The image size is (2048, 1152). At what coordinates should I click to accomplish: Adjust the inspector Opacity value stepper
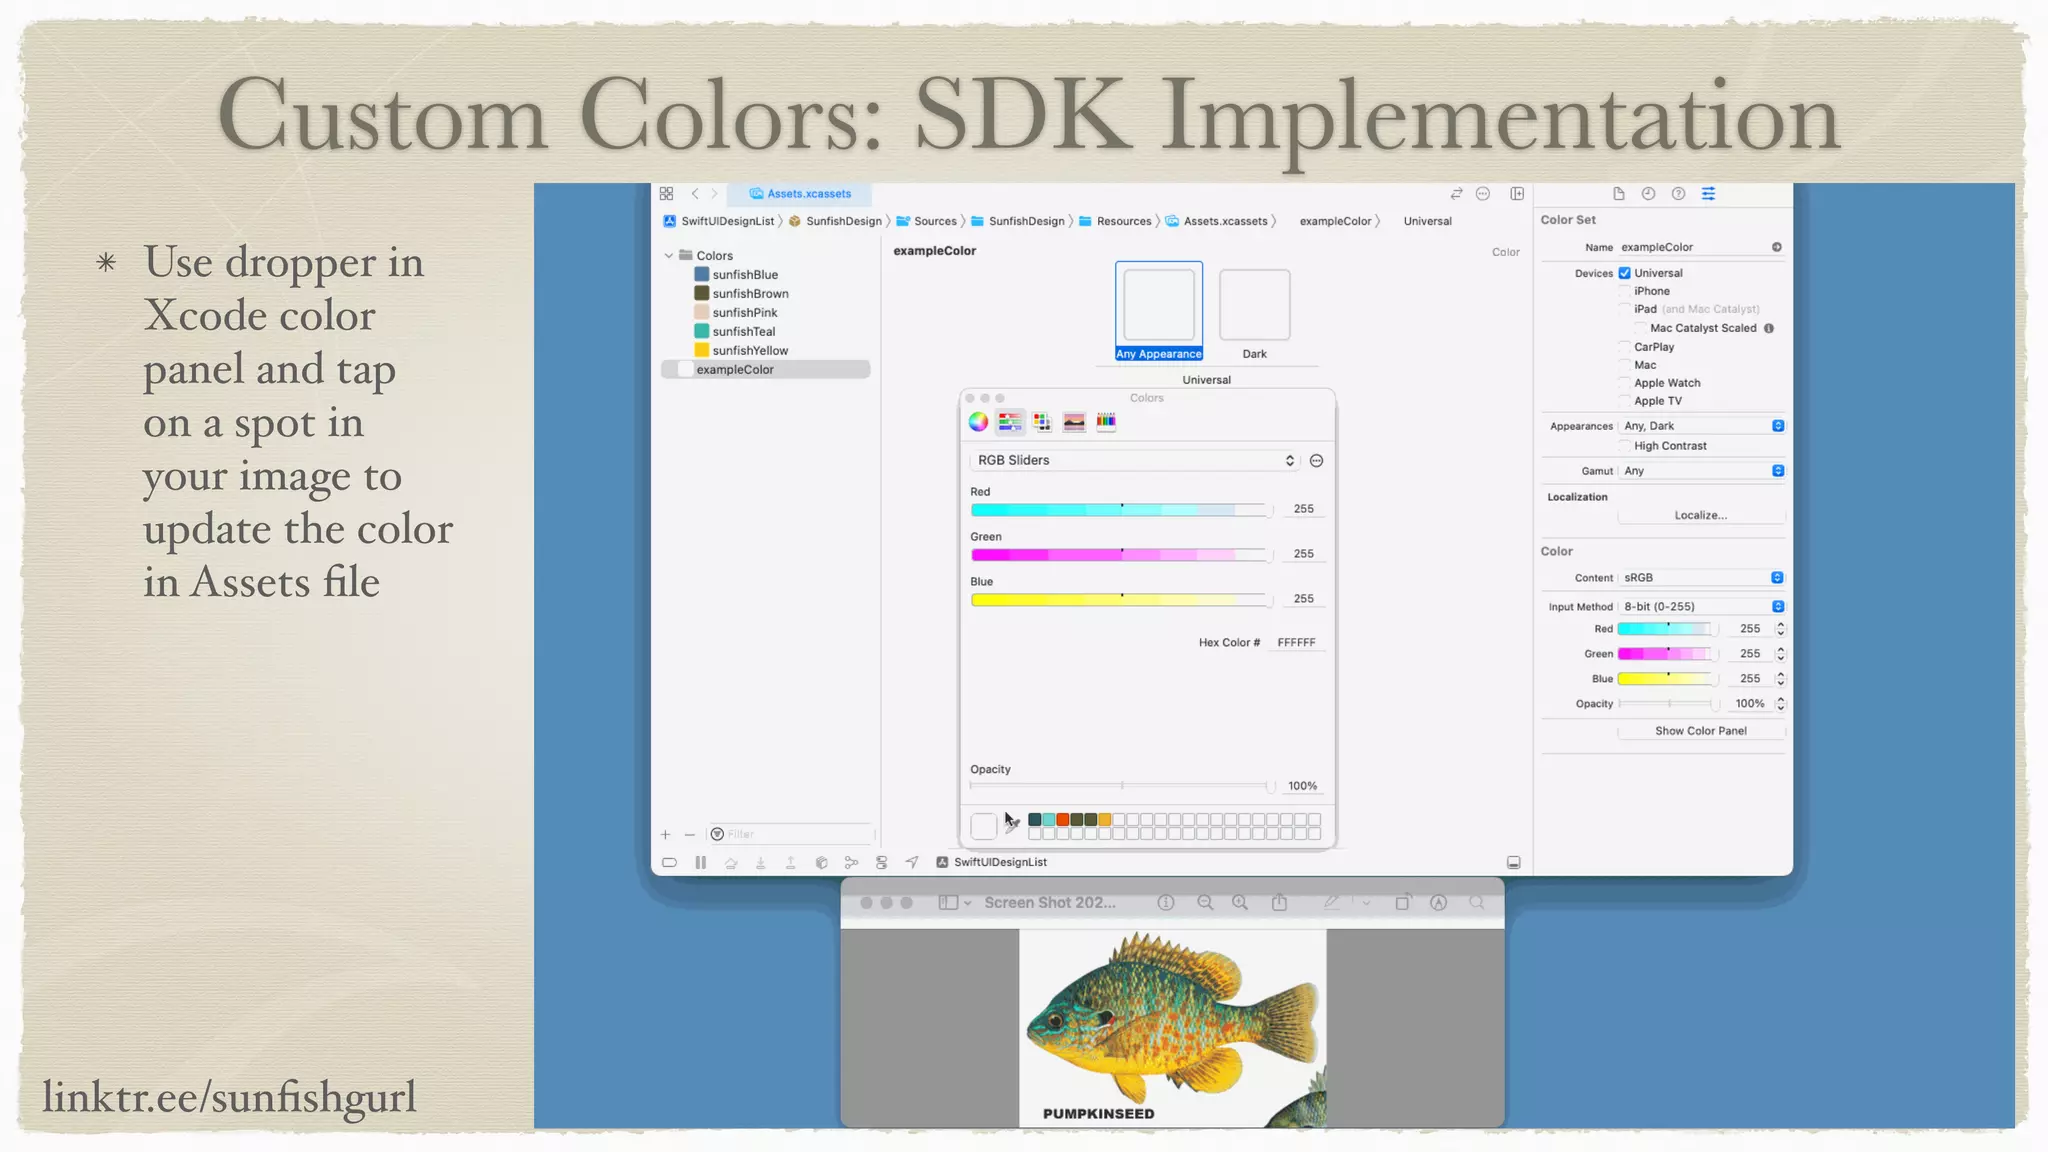(1780, 704)
